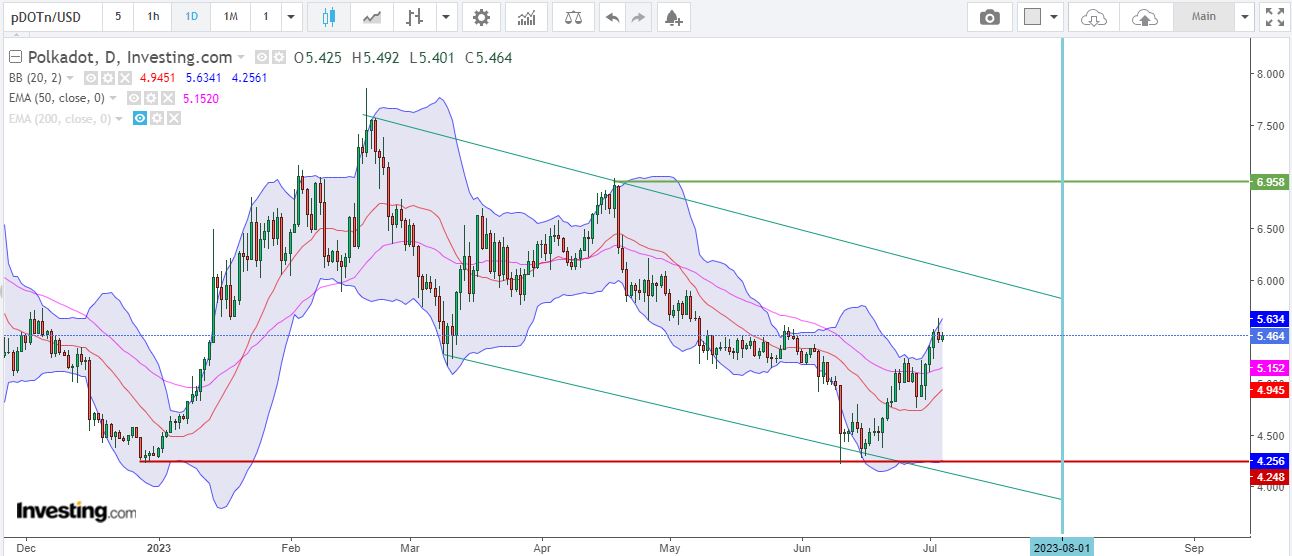
Task: Select 1M interval
Action: pos(231,17)
